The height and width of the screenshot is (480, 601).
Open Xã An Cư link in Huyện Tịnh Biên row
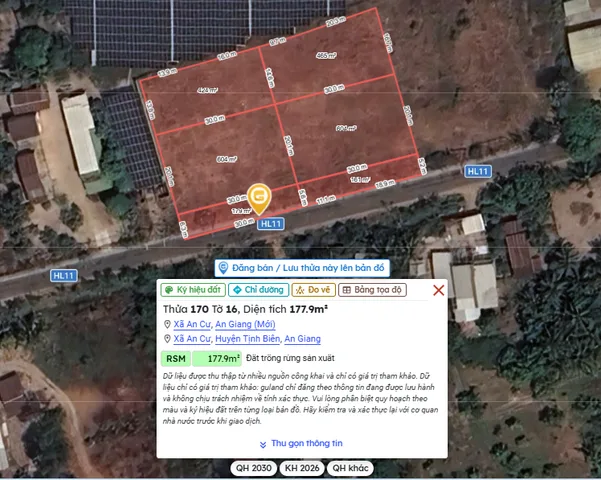coord(192,339)
